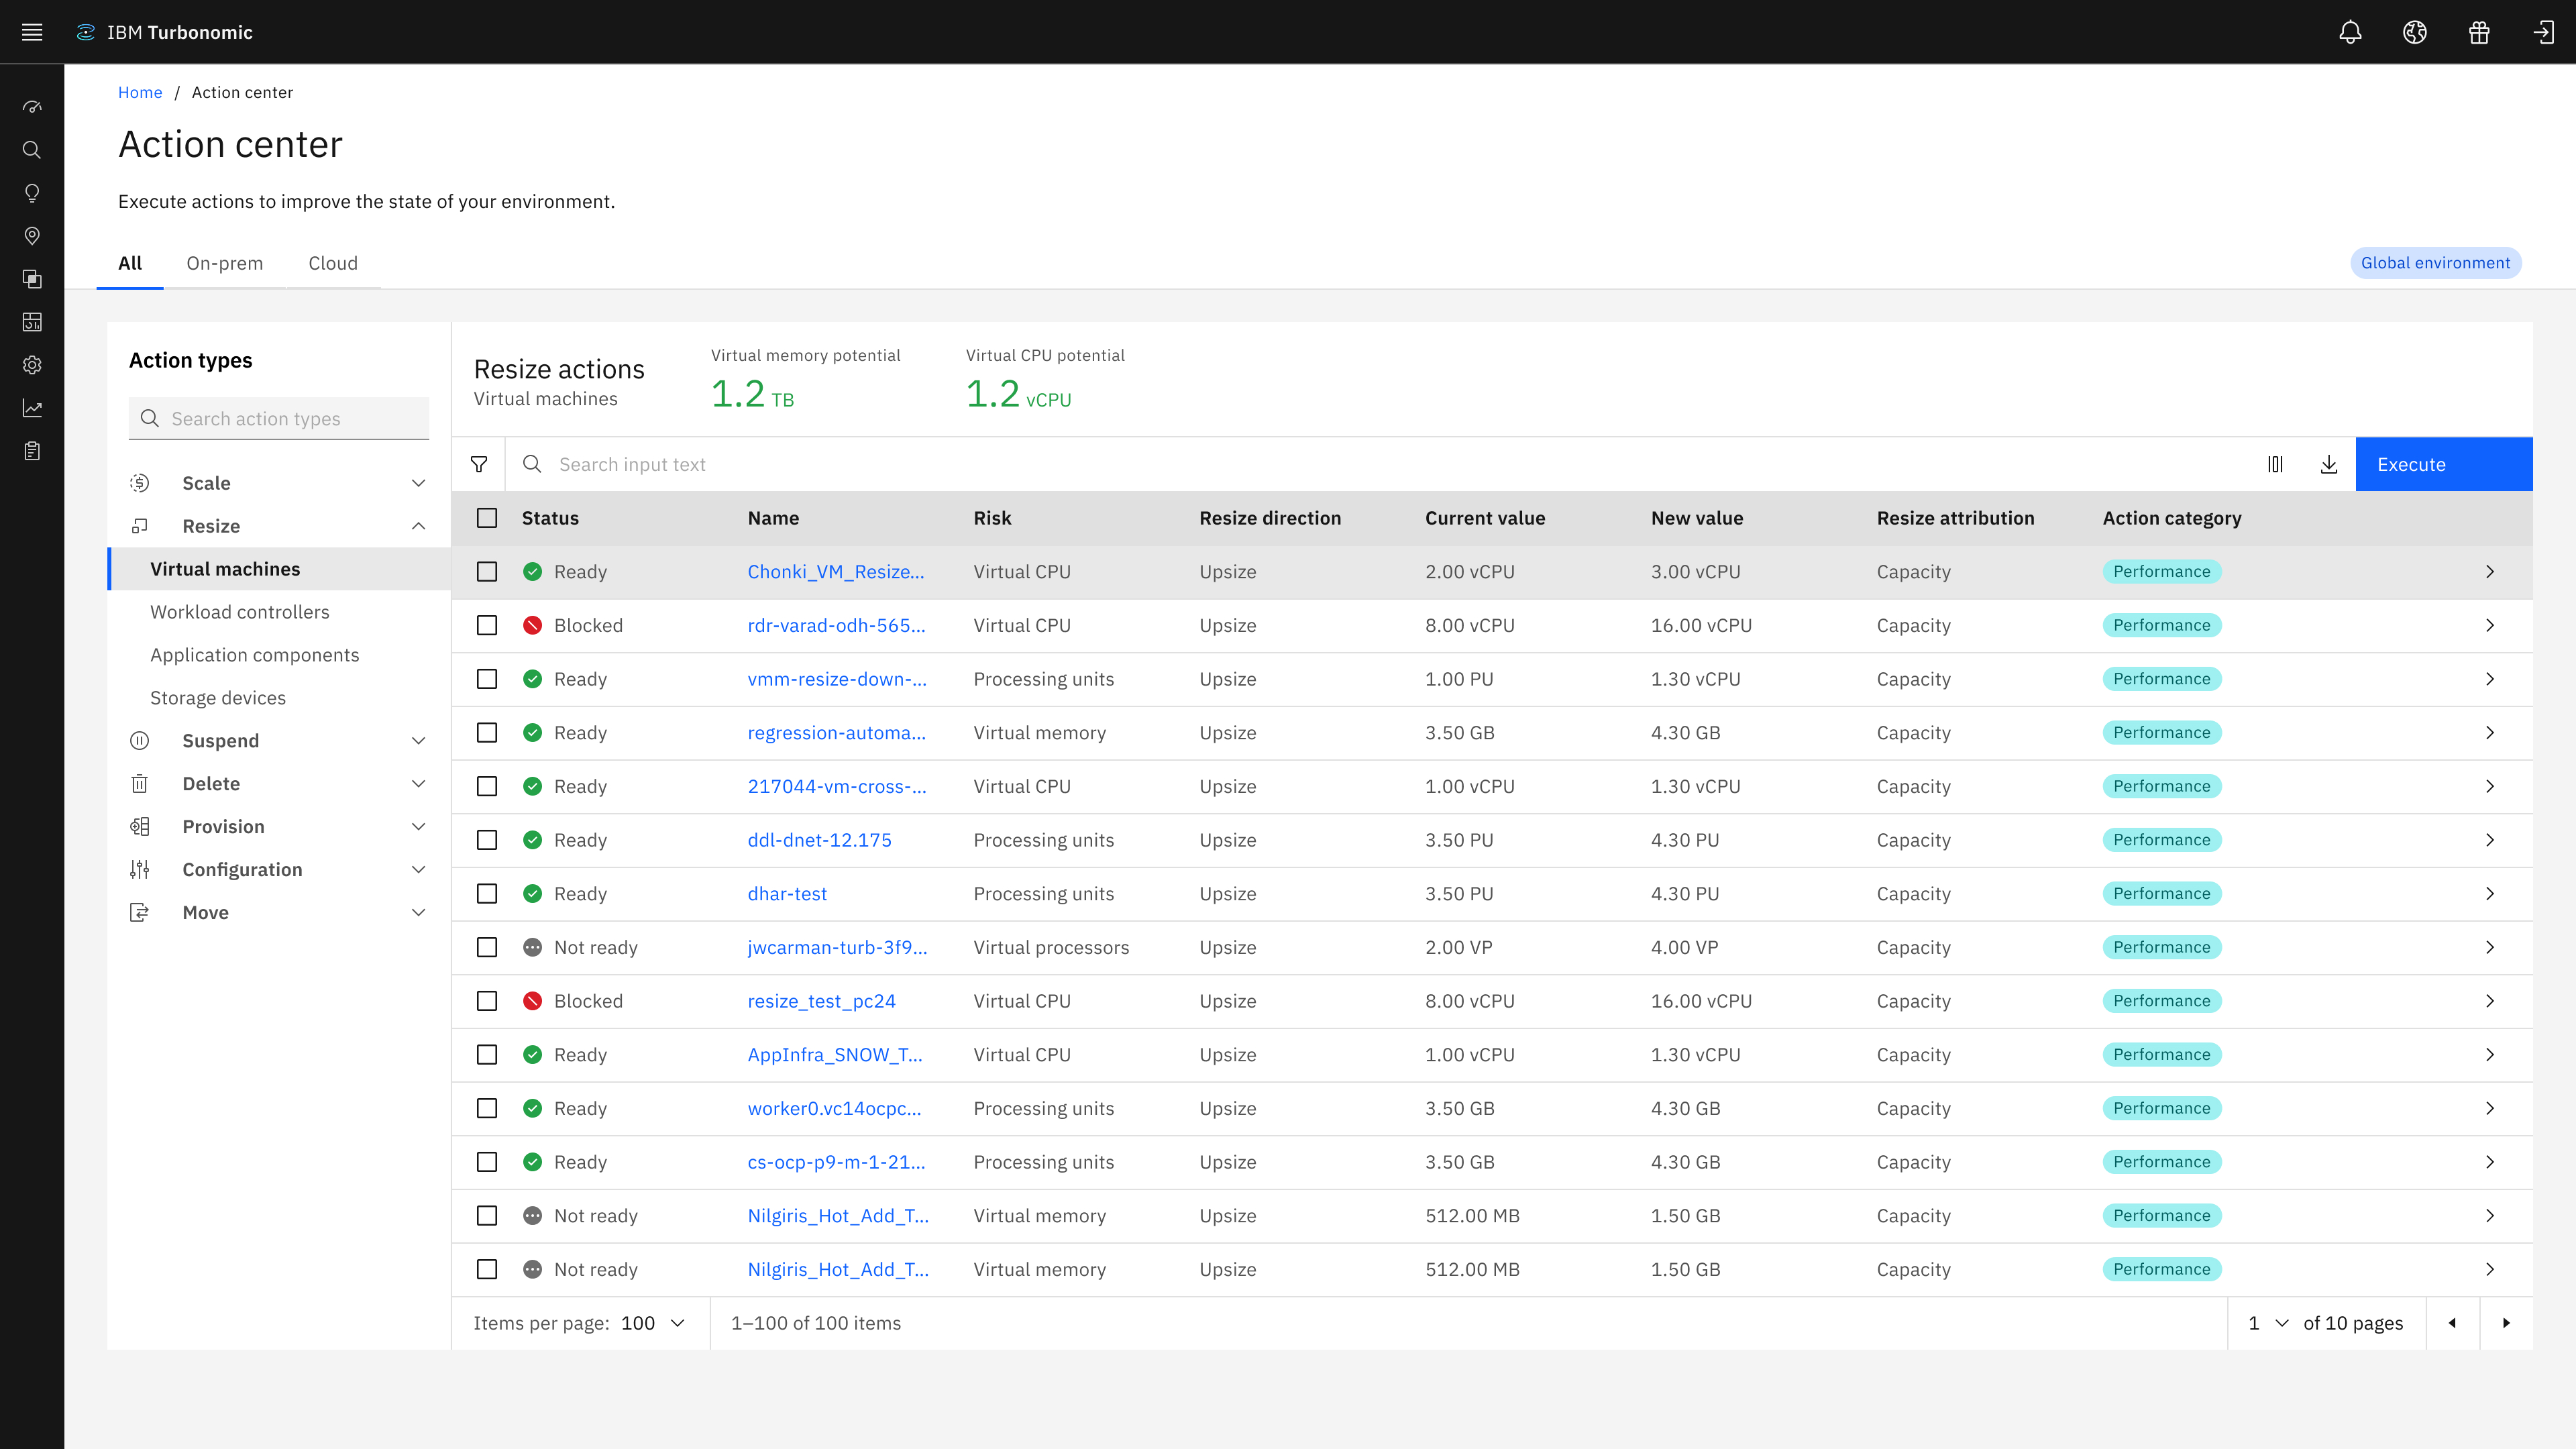The height and width of the screenshot is (1449, 2576).
Task: Open the gift what's new icon
Action: click(x=2479, y=32)
